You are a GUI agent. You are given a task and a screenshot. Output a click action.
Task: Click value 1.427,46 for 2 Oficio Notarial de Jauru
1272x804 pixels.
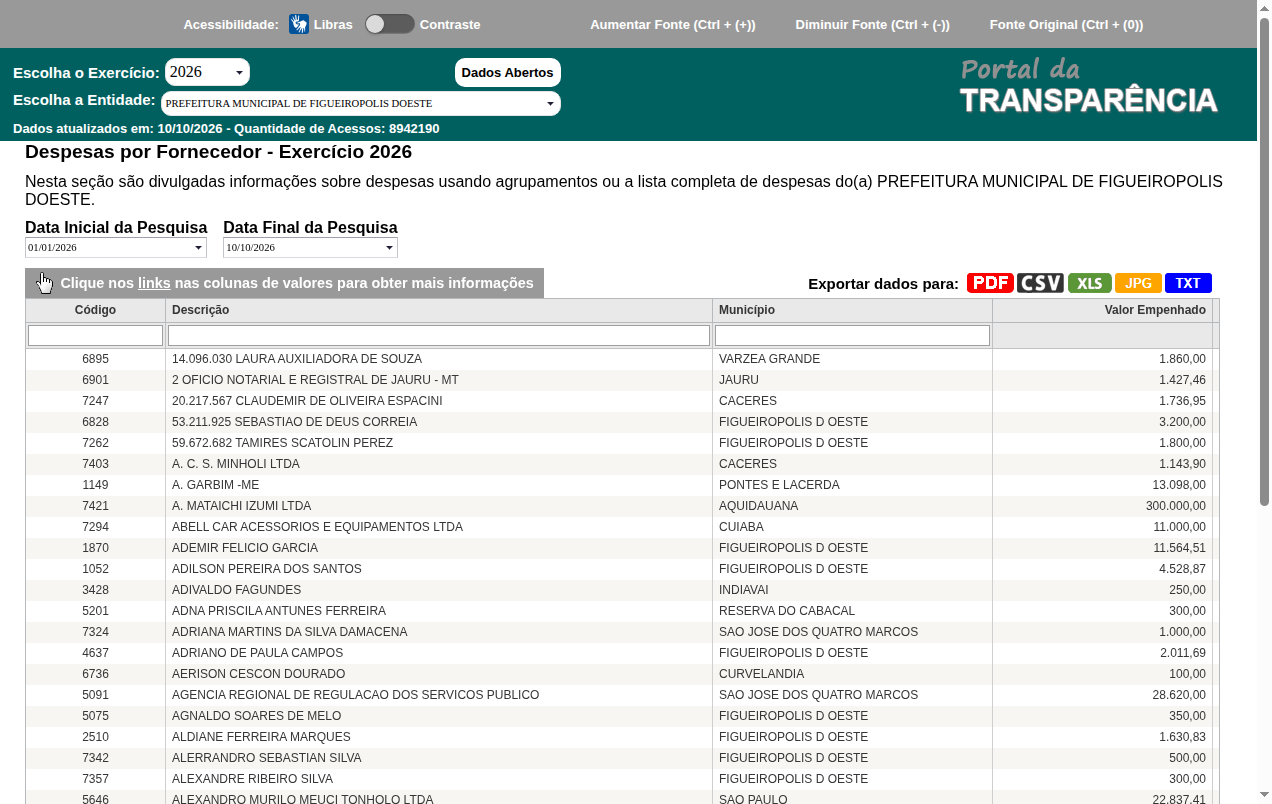pyautogui.click(x=1182, y=380)
